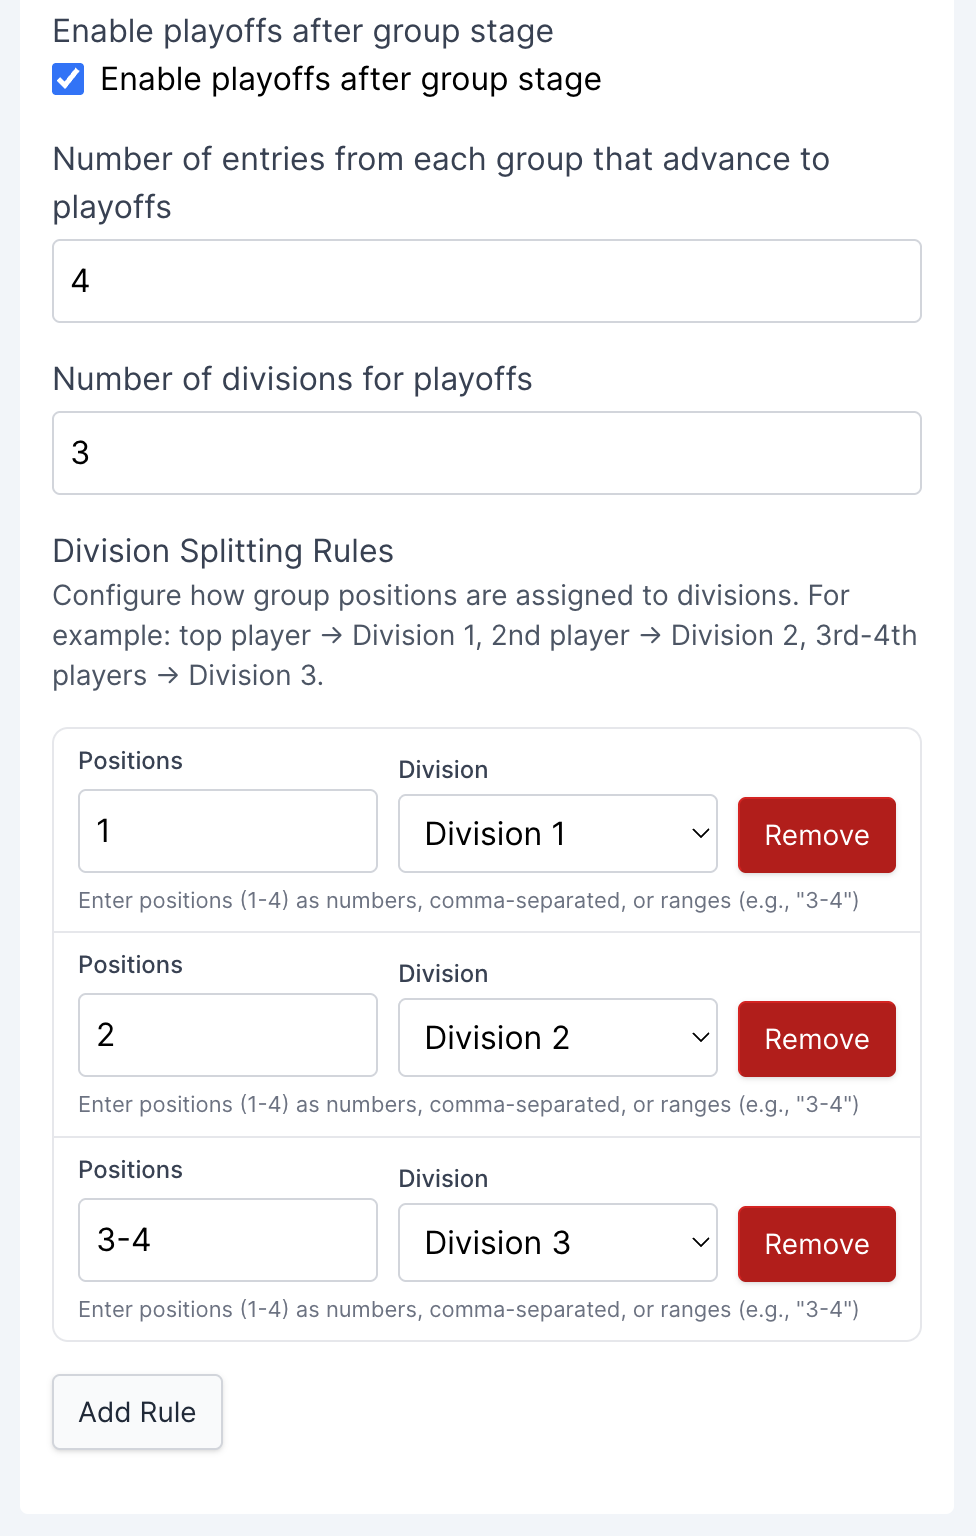
Task: Uncheck Enable playoffs after group stage
Action: pyautogui.click(x=67, y=79)
